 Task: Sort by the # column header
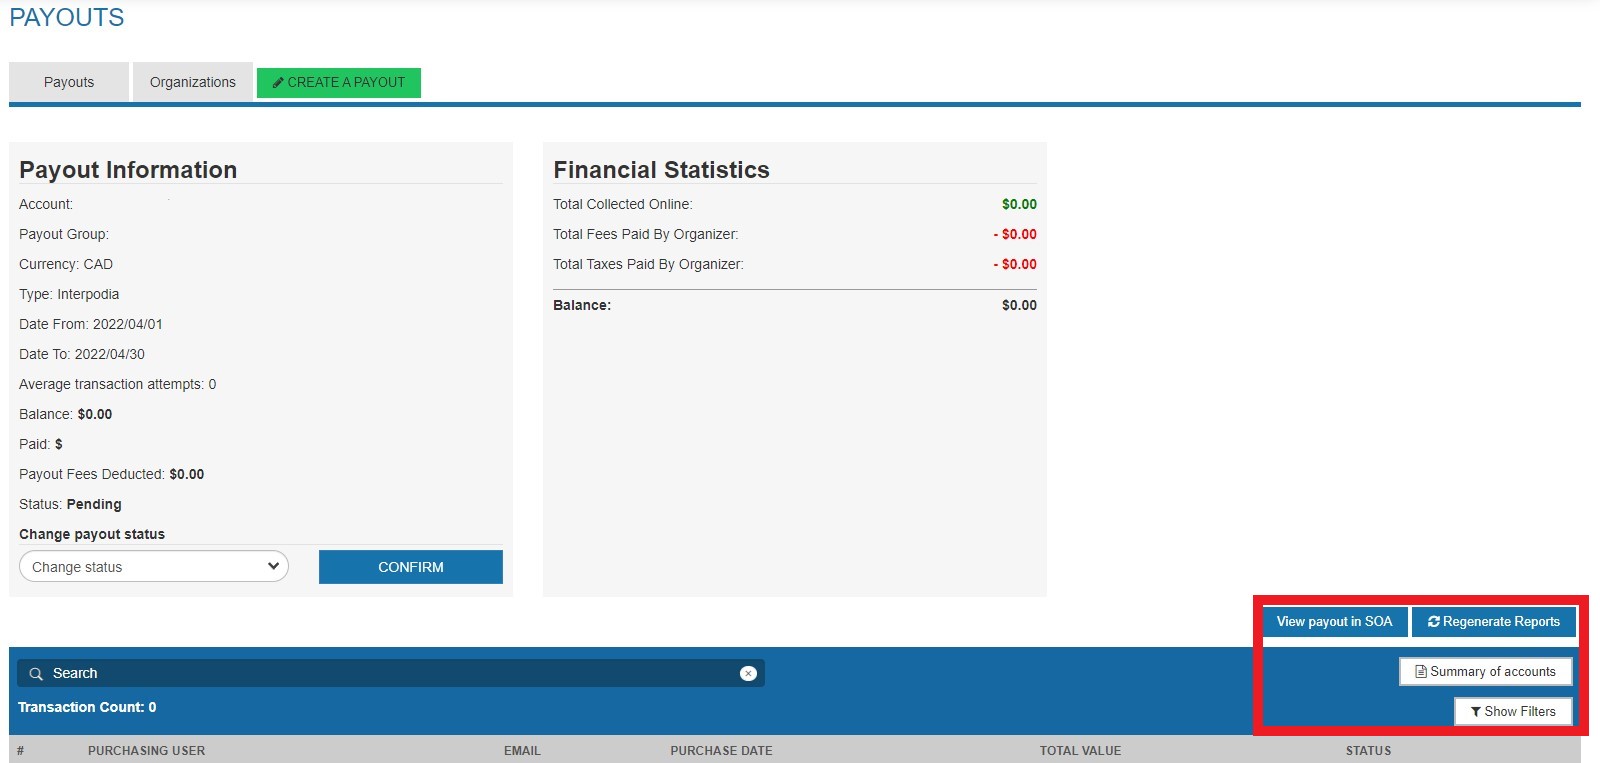coord(20,751)
